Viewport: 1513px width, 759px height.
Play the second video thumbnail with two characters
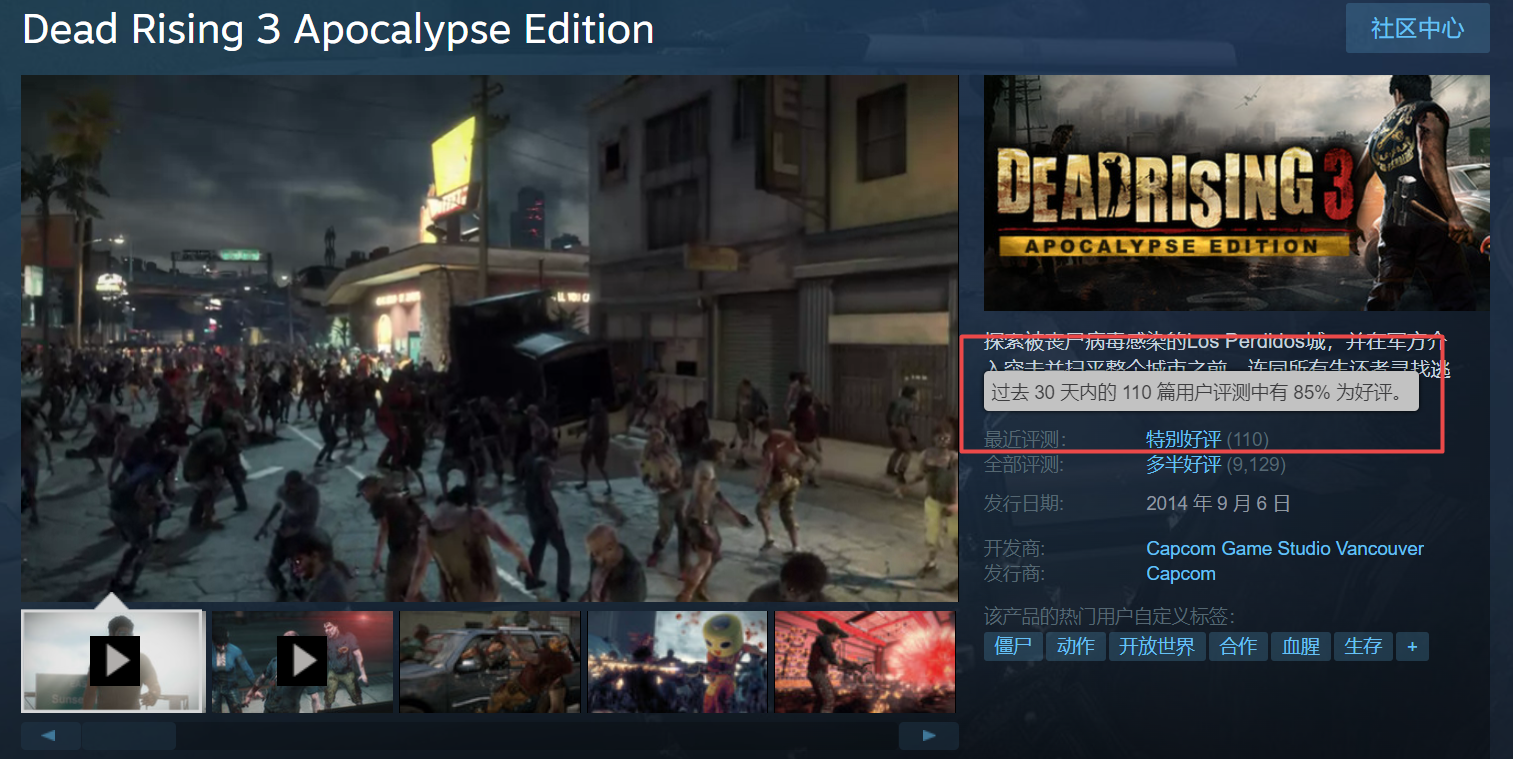pos(301,661)
